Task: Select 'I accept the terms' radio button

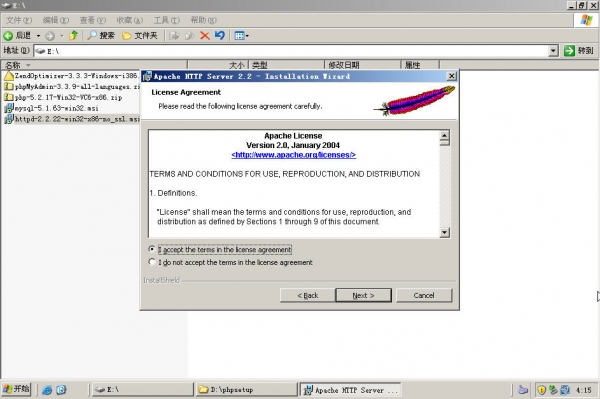Action: pyautogui.click(x=152, y=249)
